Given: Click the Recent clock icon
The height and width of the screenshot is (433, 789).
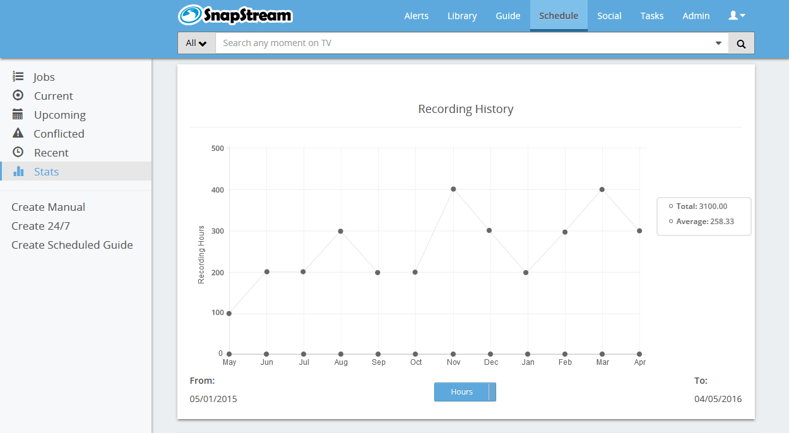Looking at the screenshot, I should (18, 153).
